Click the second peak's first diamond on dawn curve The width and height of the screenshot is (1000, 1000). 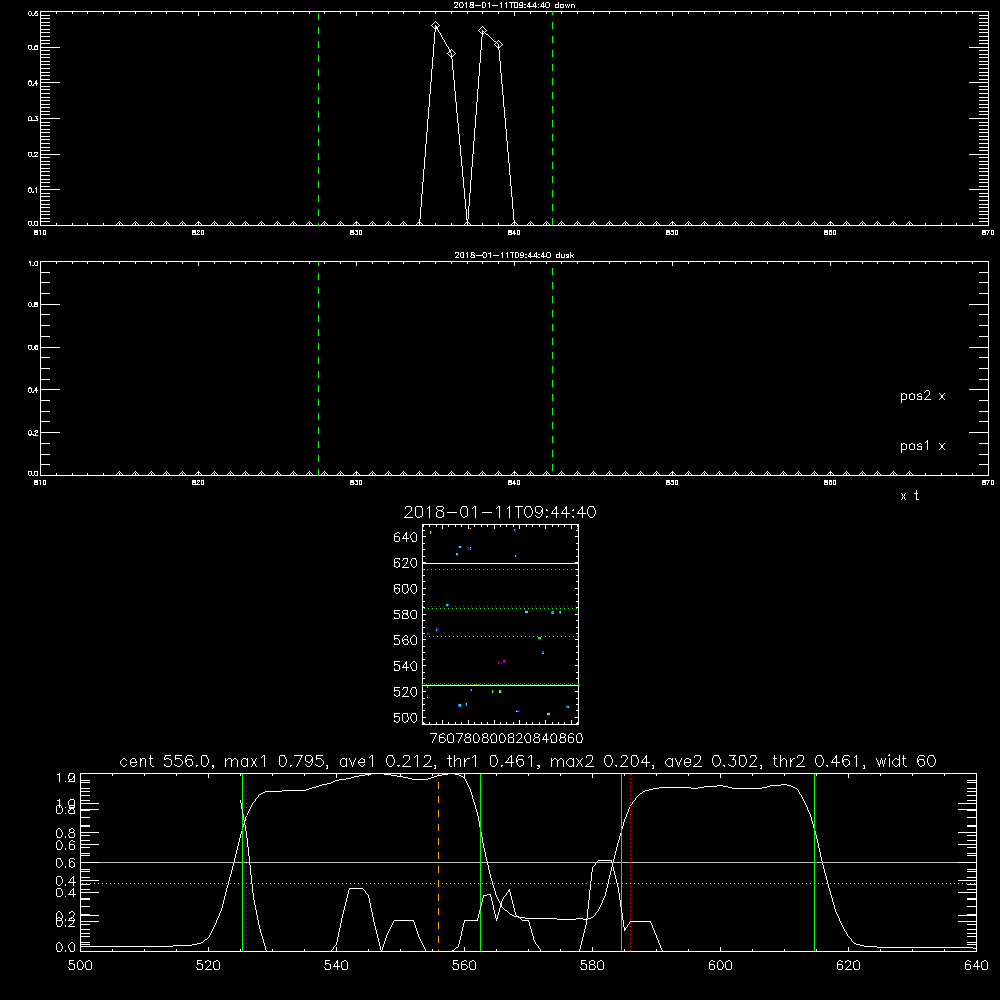pyautogui.click(x=483, y=31)
